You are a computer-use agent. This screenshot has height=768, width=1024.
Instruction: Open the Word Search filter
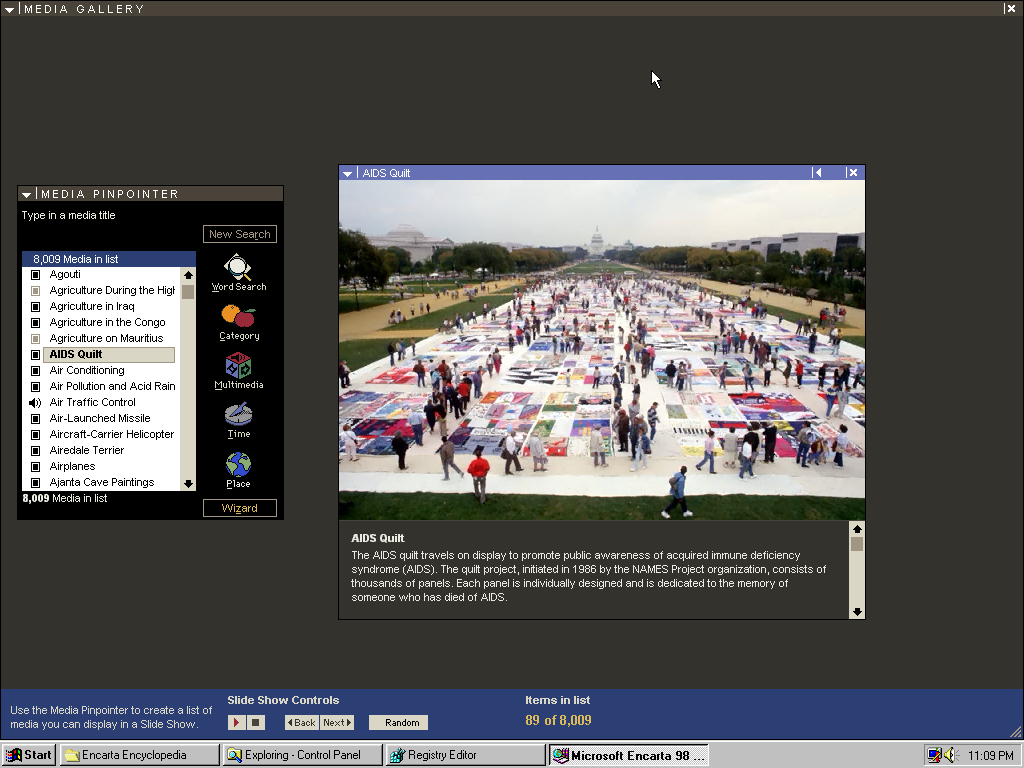coord(238,270)
